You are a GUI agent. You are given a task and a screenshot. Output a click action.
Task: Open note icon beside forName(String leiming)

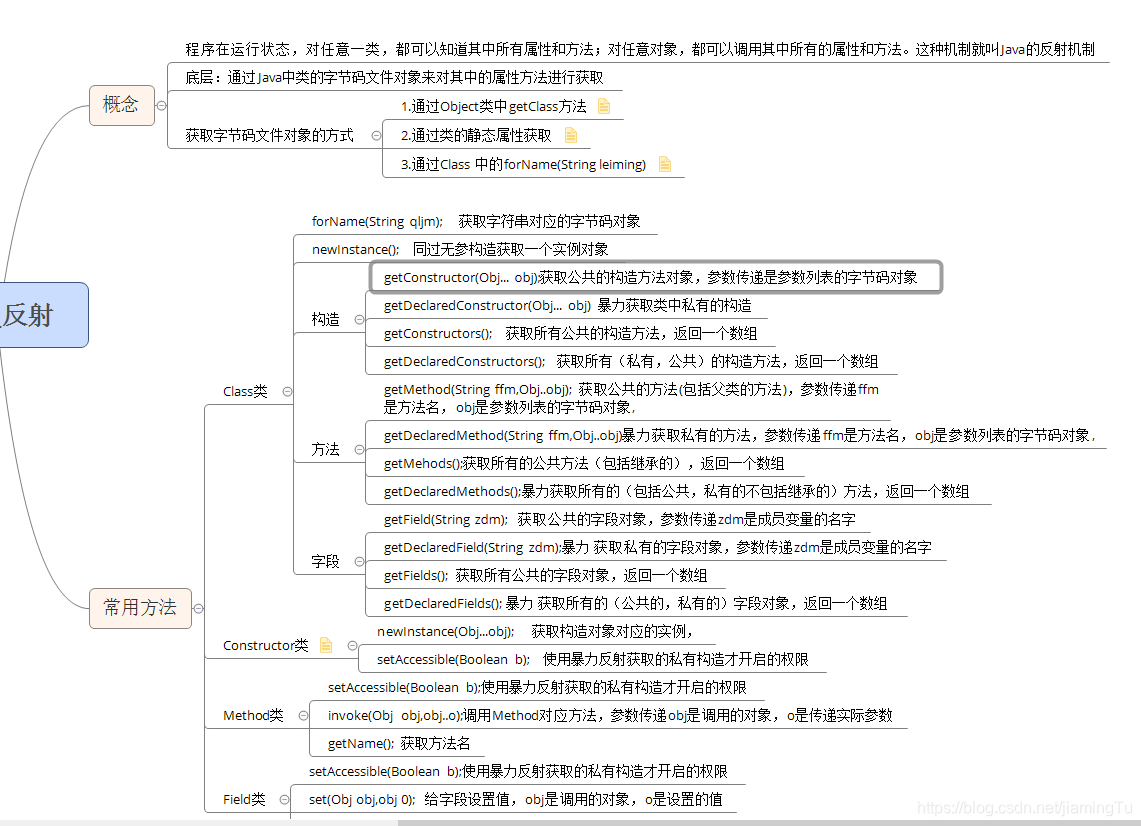664,164
